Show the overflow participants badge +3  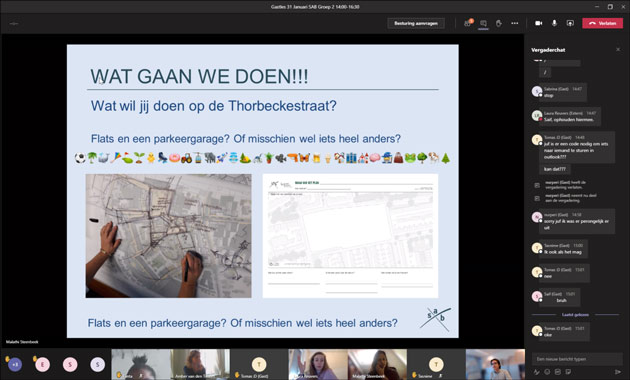[x=15, y=364]
